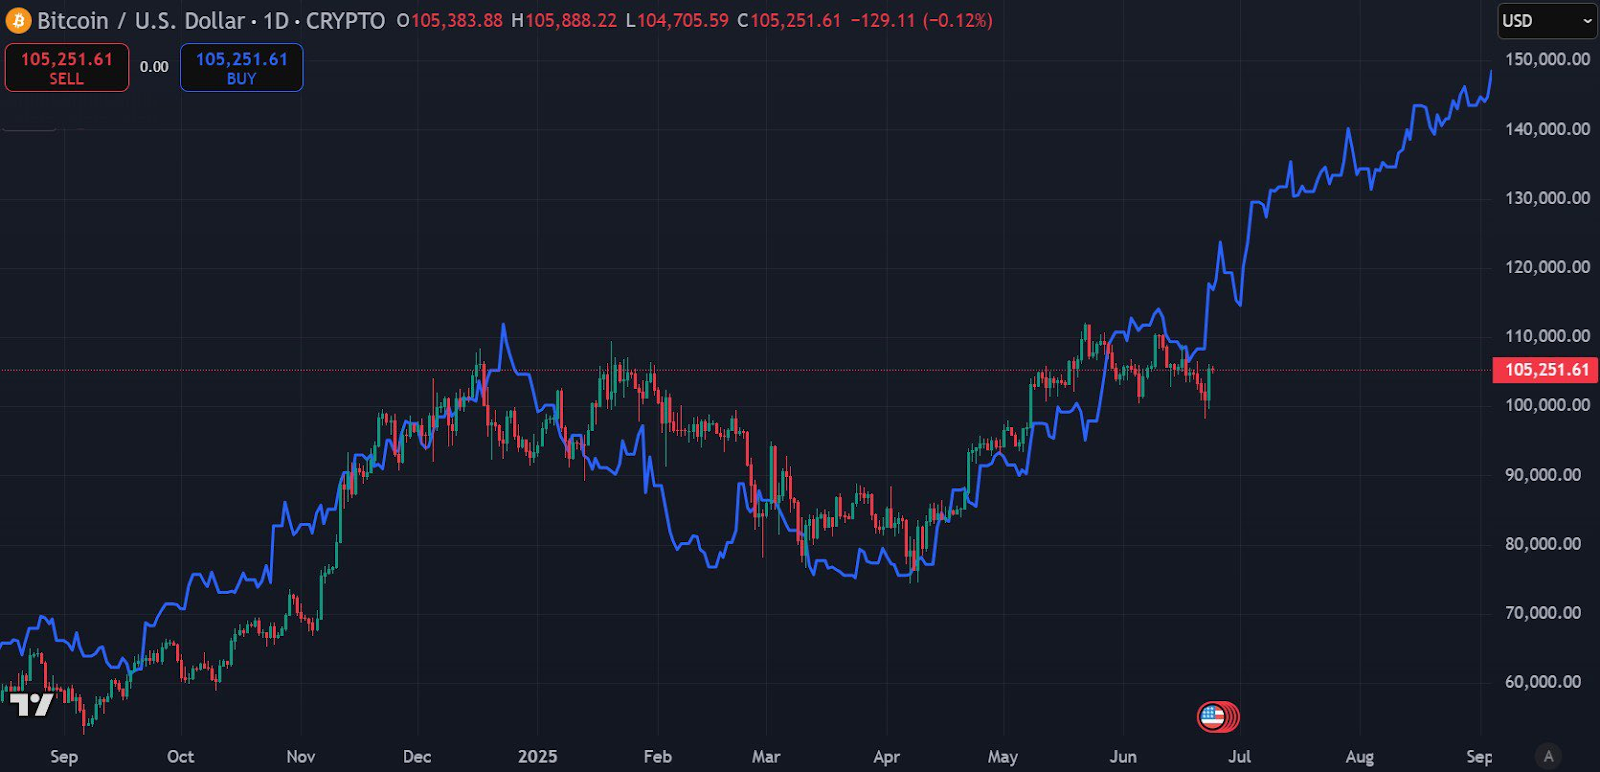Screen dimensions: 1600x772
Task: Open the USD currency dropdown
Action: tap(1546, 21)
